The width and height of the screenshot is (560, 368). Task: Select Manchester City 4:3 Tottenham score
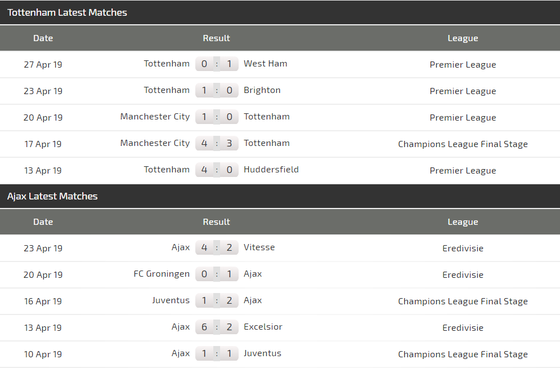pyautogui.click(x=217, y=143)
